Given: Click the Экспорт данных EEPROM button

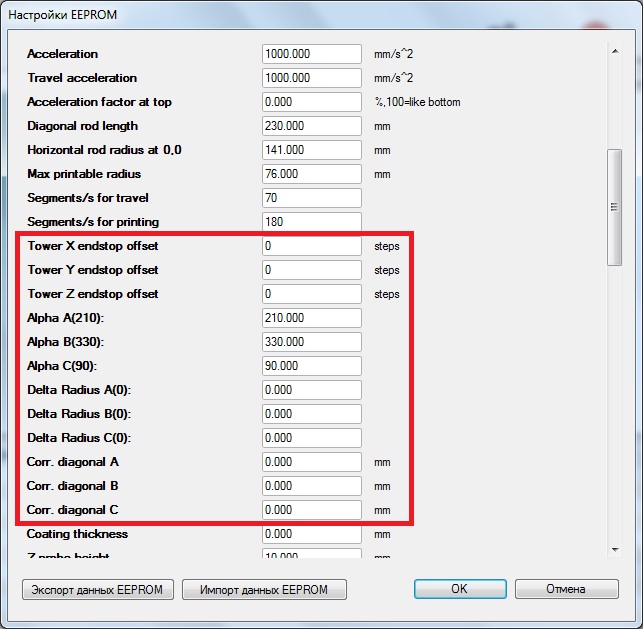Looking at the screenshot, I should coord(98,590).
